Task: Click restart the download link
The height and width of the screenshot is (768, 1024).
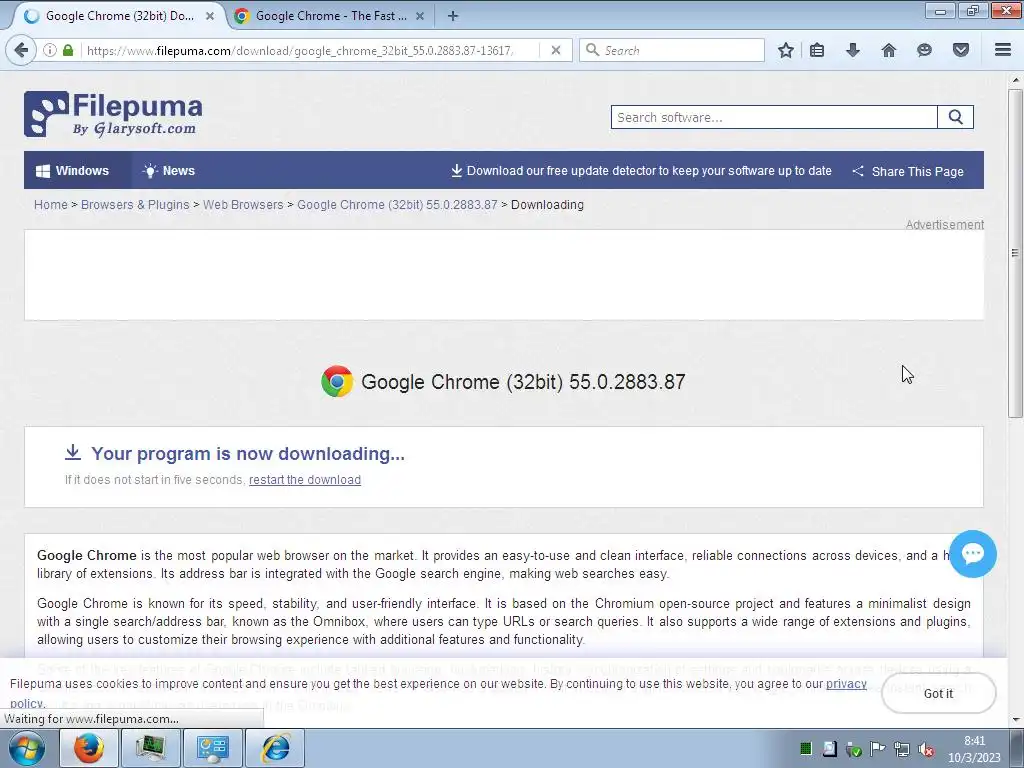Action: click(x=305, y=480)
